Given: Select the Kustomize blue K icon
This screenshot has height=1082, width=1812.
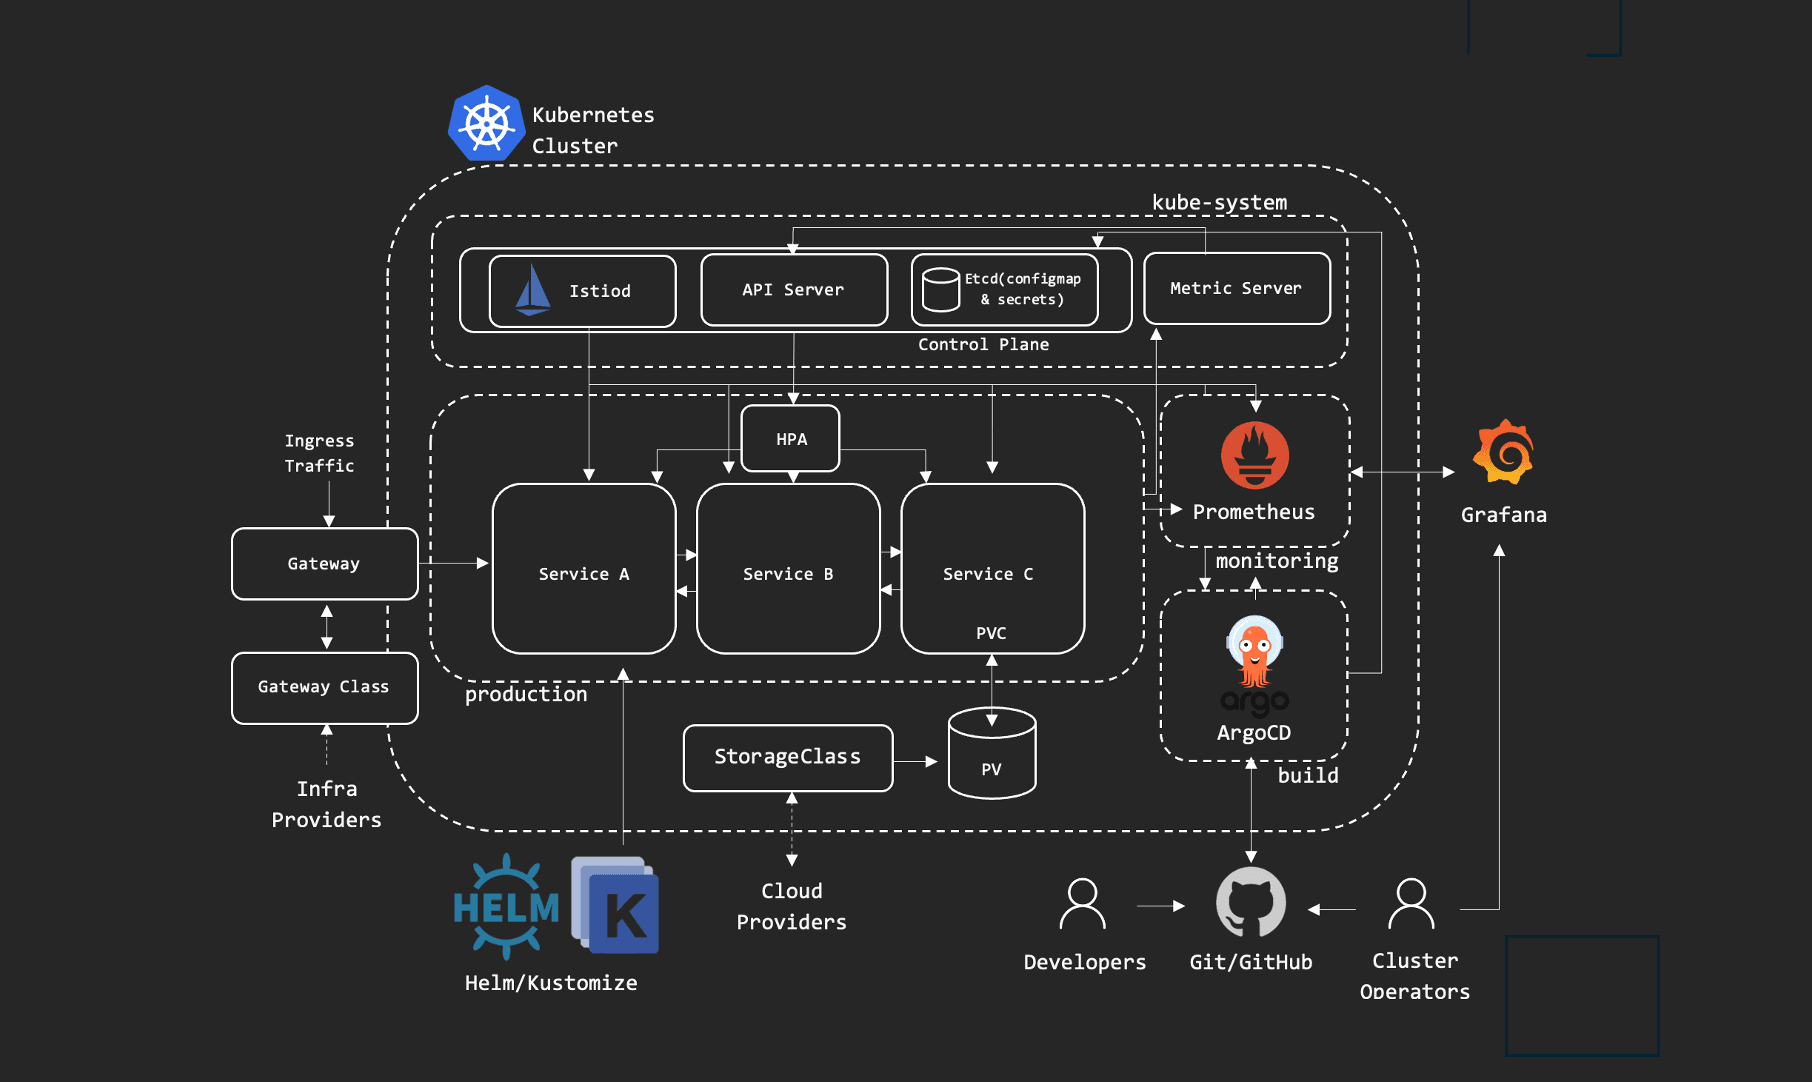Looking at the screenshot, I should coord(616,905).
